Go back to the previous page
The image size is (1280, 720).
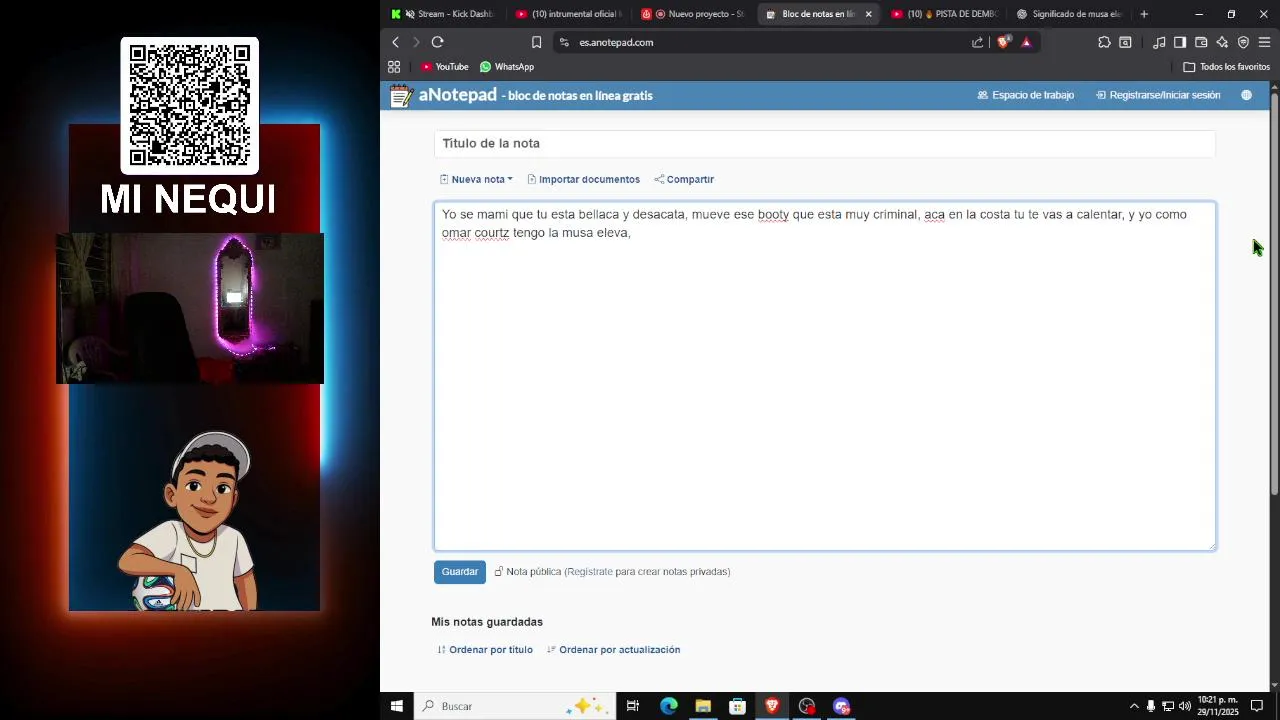click(395, 42)
